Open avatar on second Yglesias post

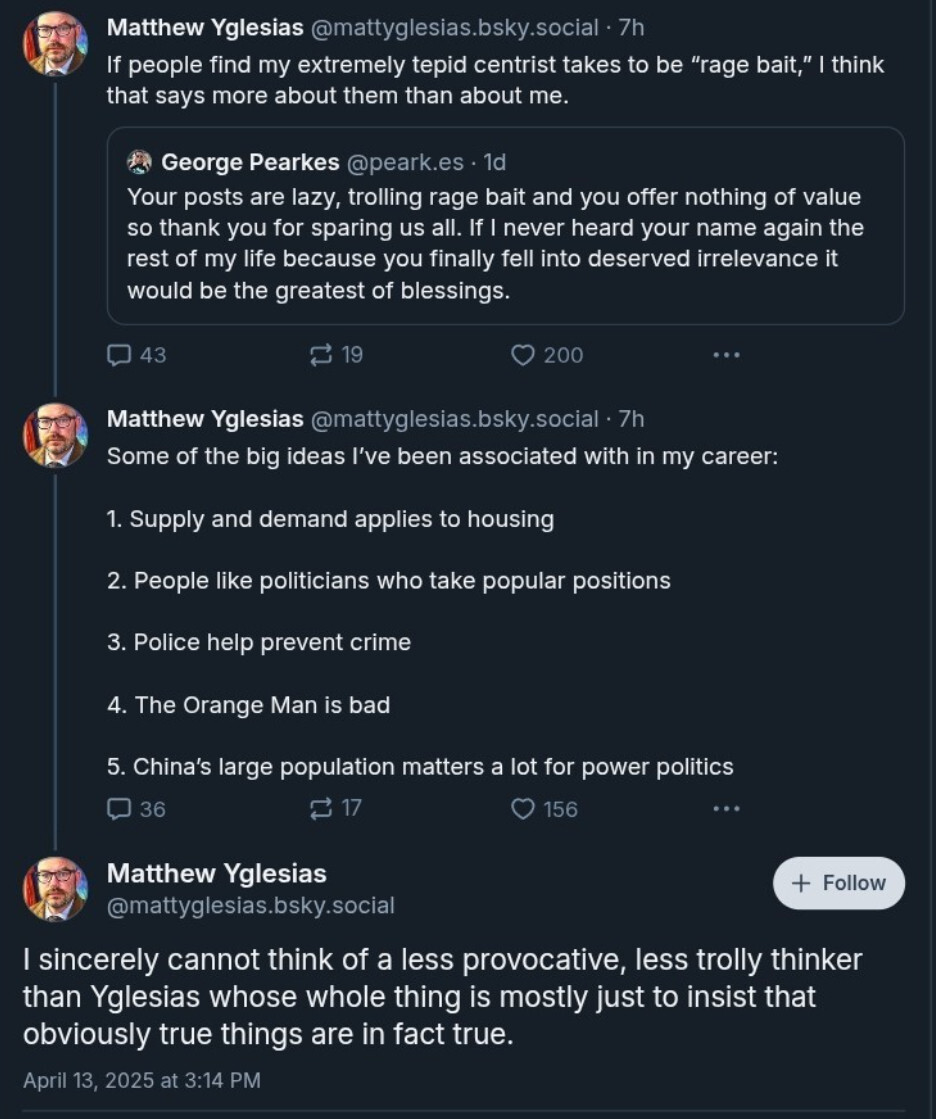56,435
